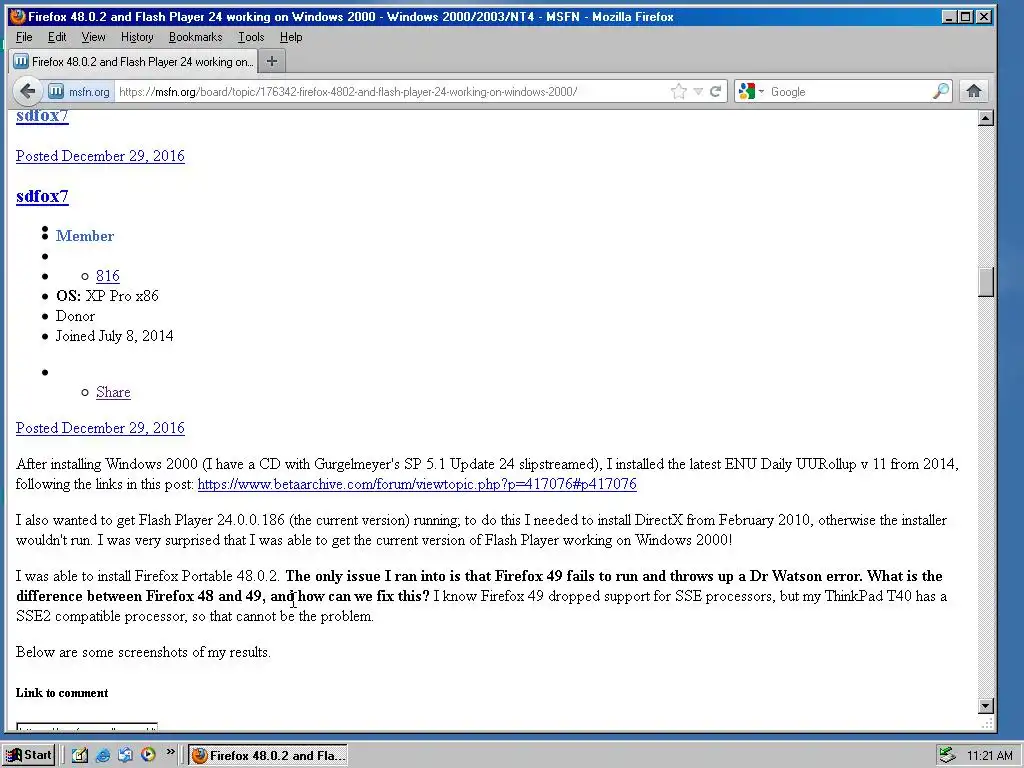Image resolution: width=1024 pixels, height=768 pixels.
Task: Open the View menu
Action: click(x=93, y=37)
